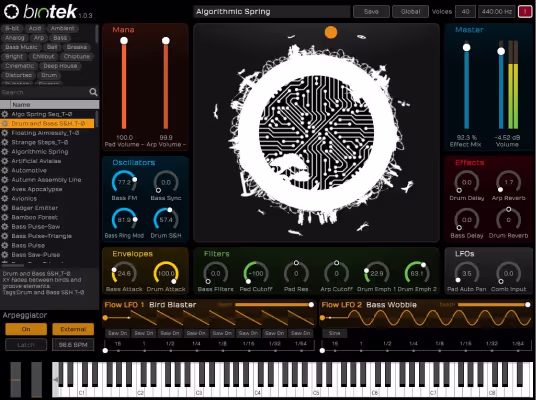Click the 98.6 BPM tempo field

point(73,345)
